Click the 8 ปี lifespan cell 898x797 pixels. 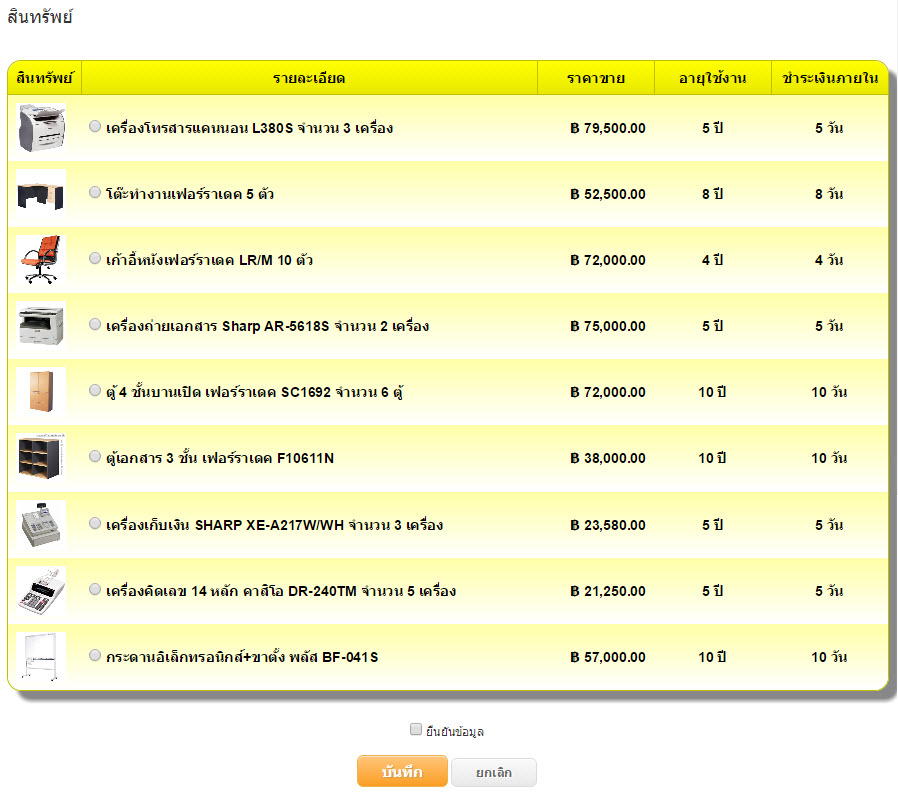712,194
